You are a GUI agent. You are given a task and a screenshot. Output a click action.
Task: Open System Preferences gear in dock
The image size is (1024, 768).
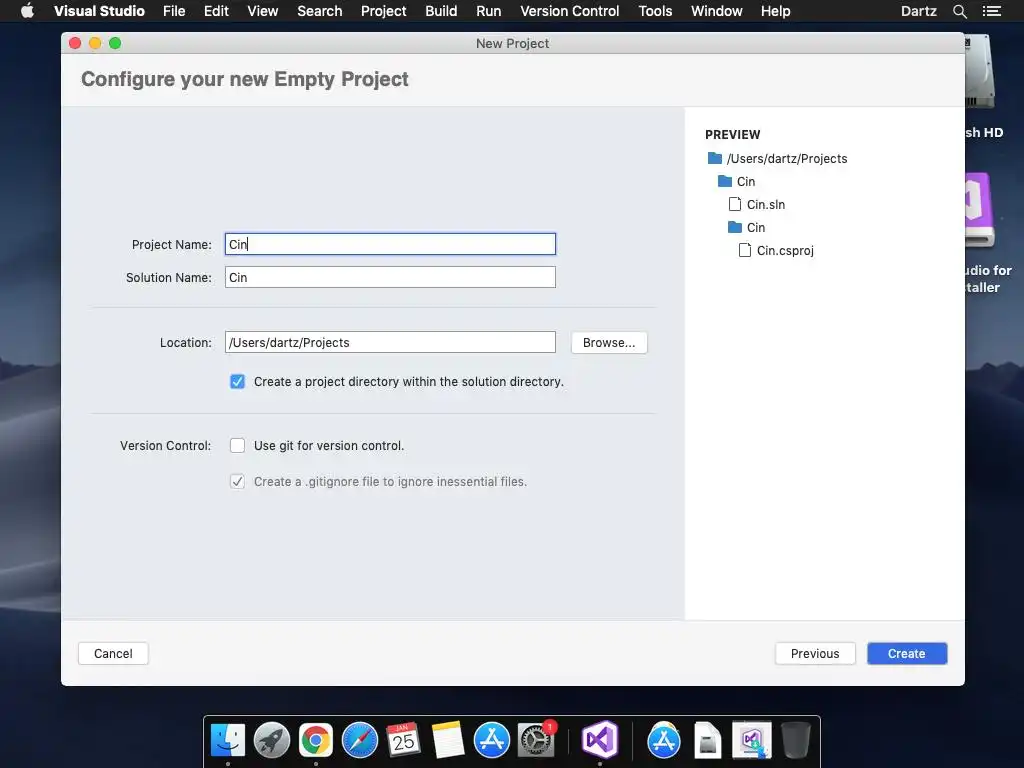coord(536,740)
